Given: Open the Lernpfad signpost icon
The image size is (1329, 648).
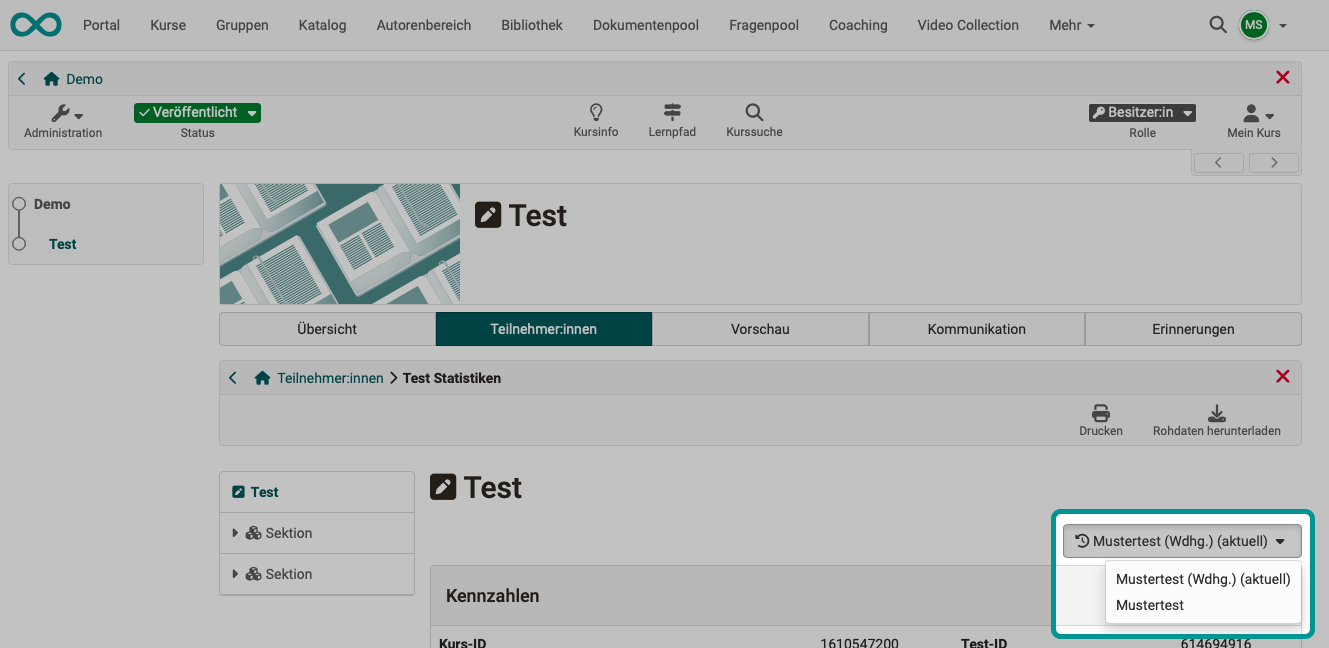Looking at the screenshot, I should tap(672, 113).
